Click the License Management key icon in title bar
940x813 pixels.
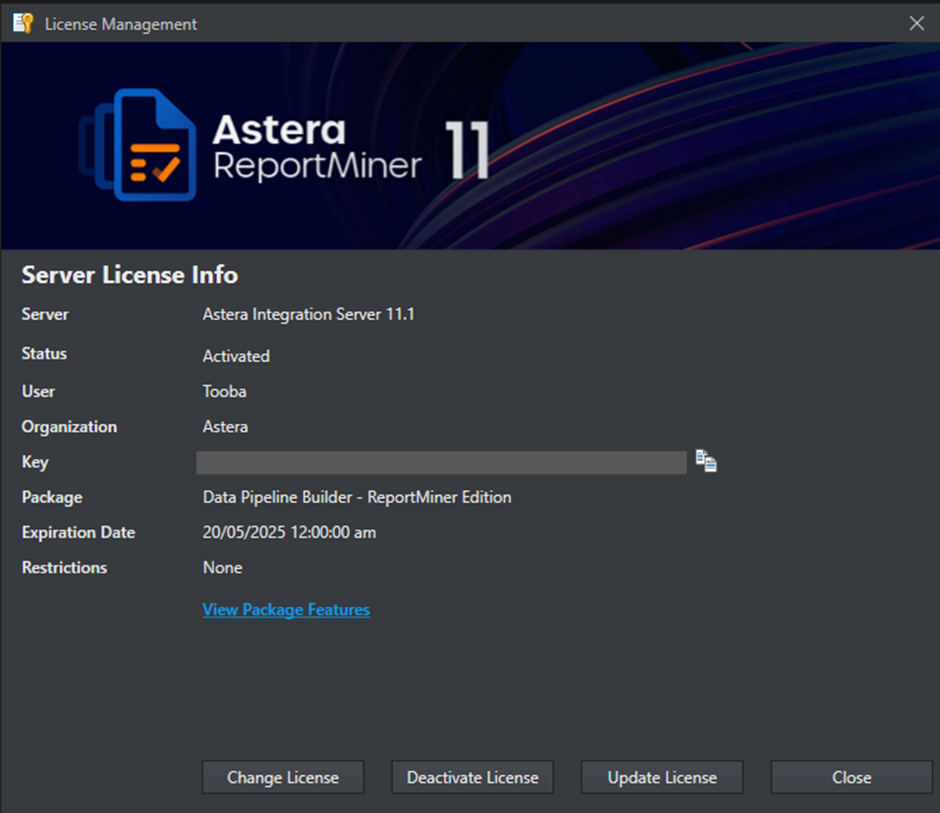point(23,23)
